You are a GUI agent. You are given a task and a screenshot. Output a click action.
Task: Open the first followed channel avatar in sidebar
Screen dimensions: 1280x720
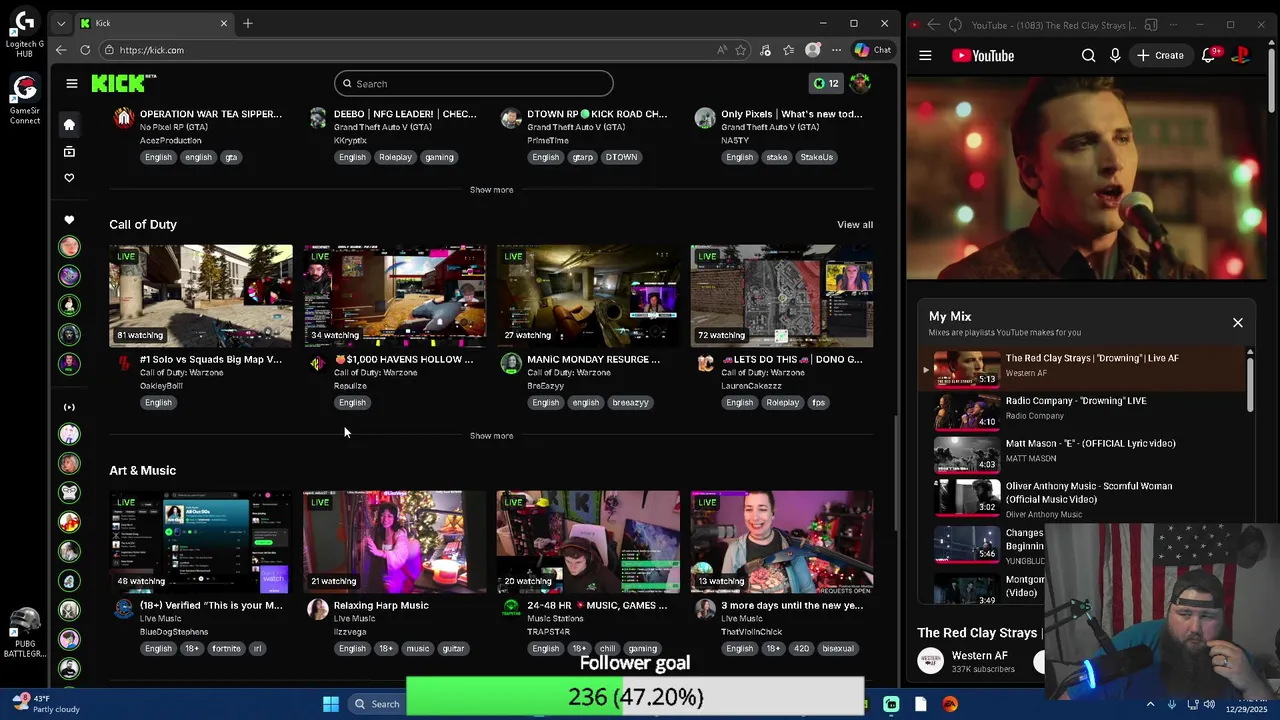[69, 247]
